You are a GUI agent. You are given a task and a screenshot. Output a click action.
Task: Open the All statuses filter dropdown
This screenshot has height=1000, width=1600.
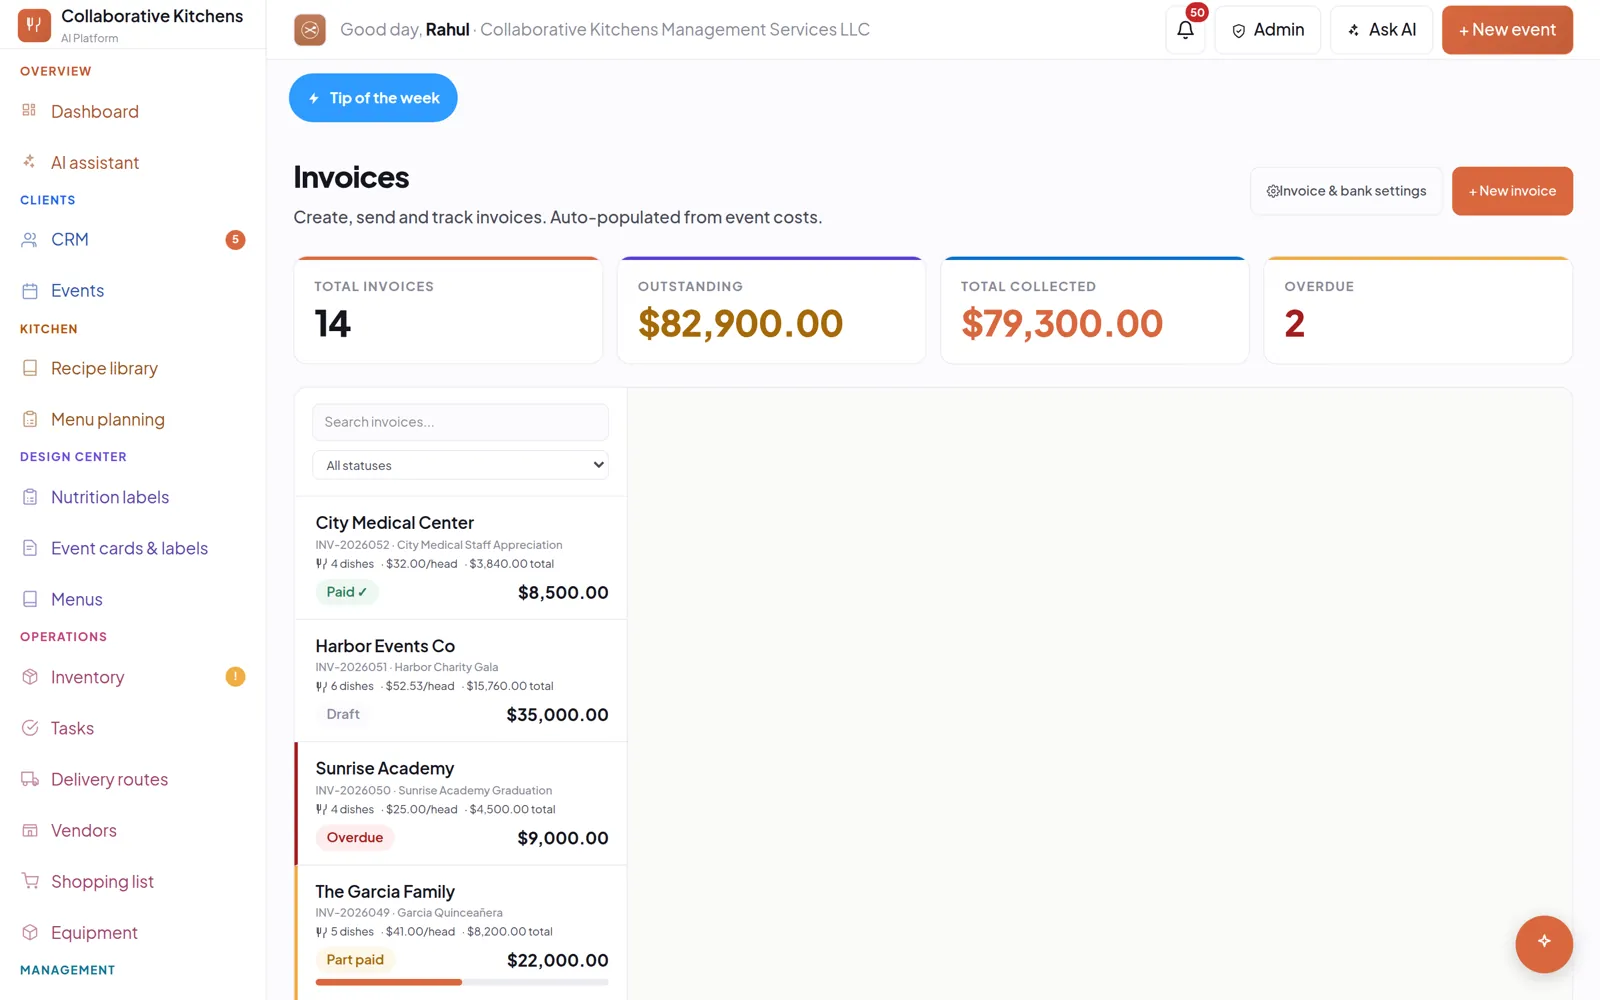click(460, 465)
